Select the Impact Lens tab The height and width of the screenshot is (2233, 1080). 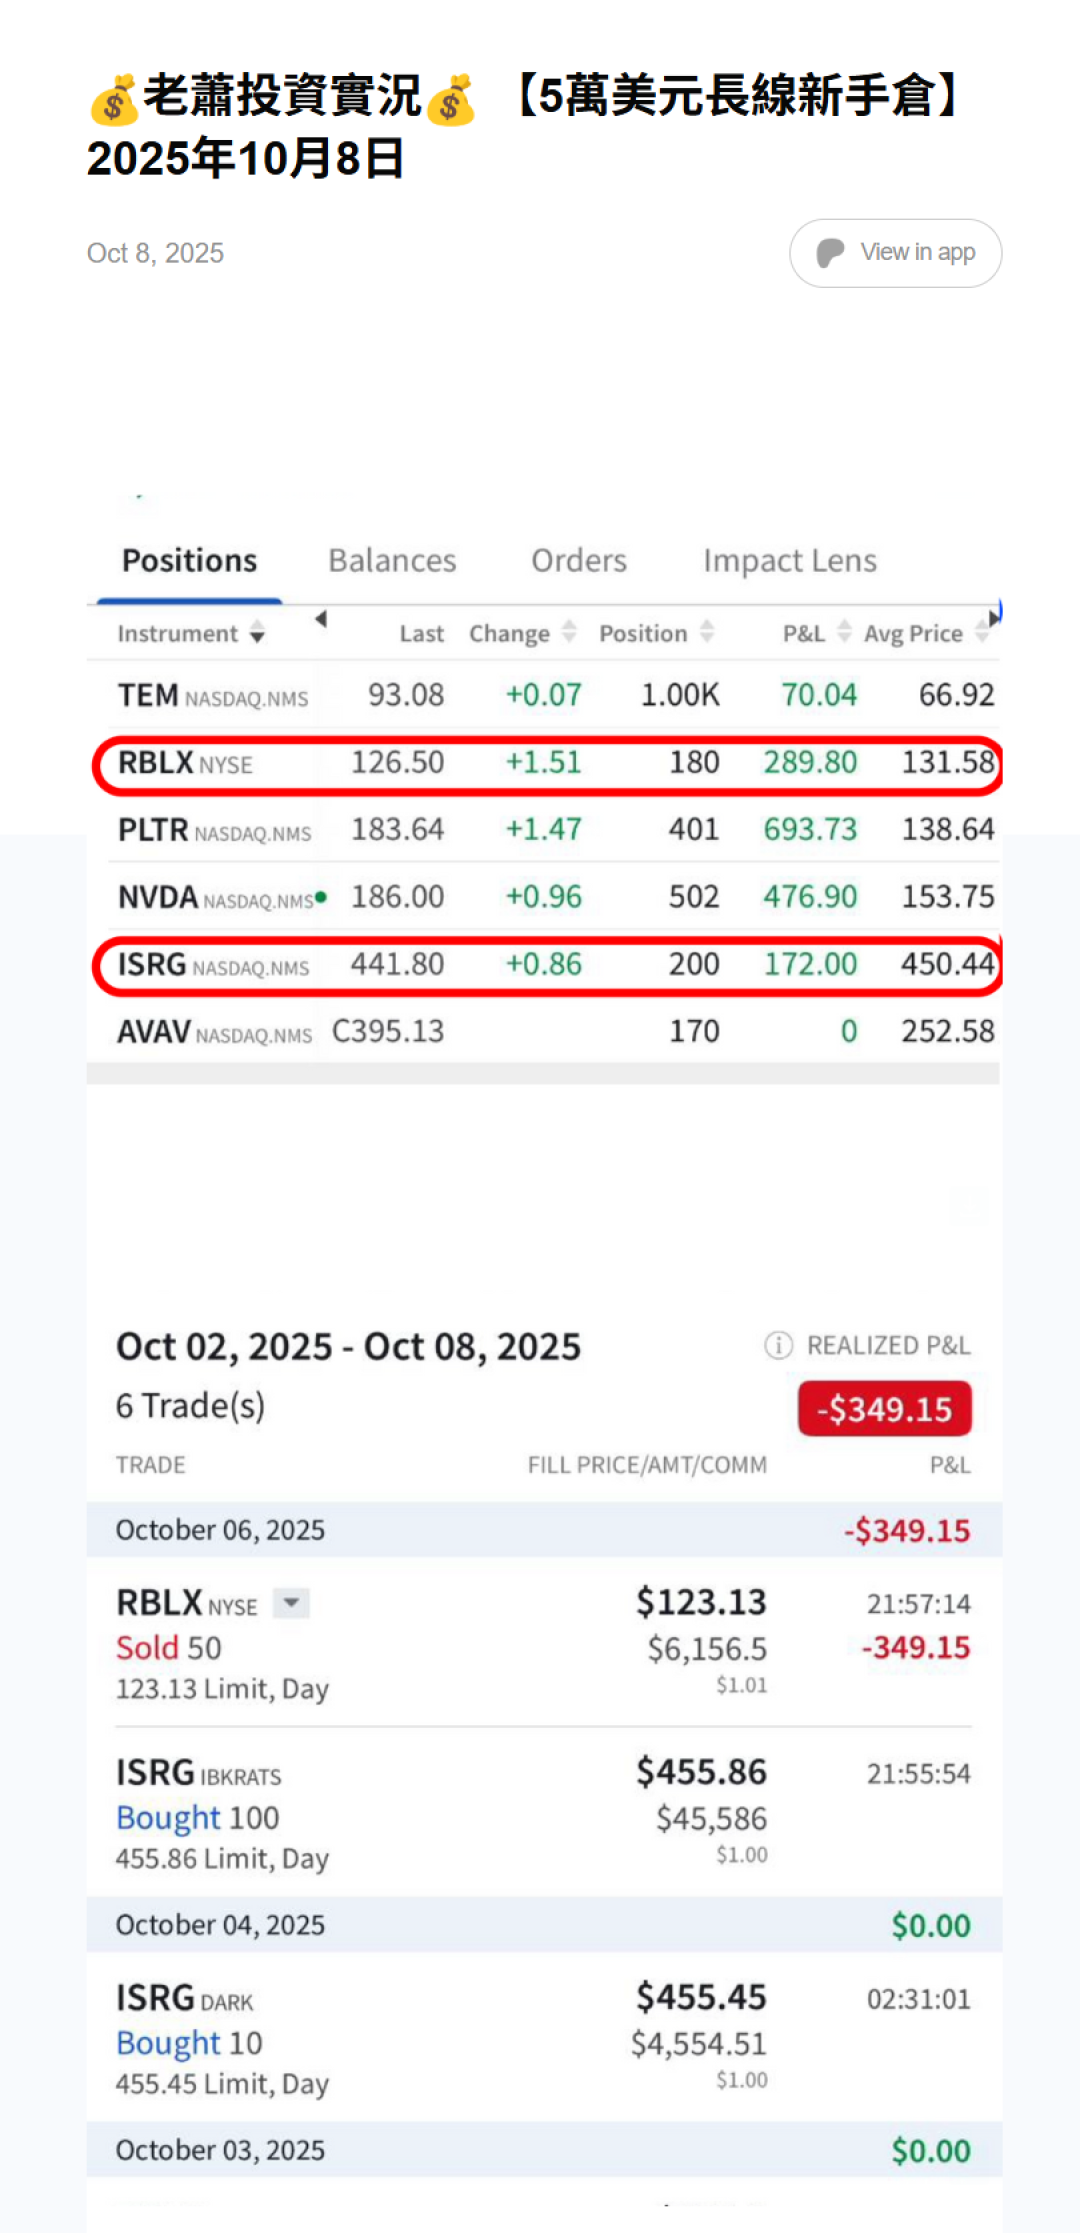[789, 561]
